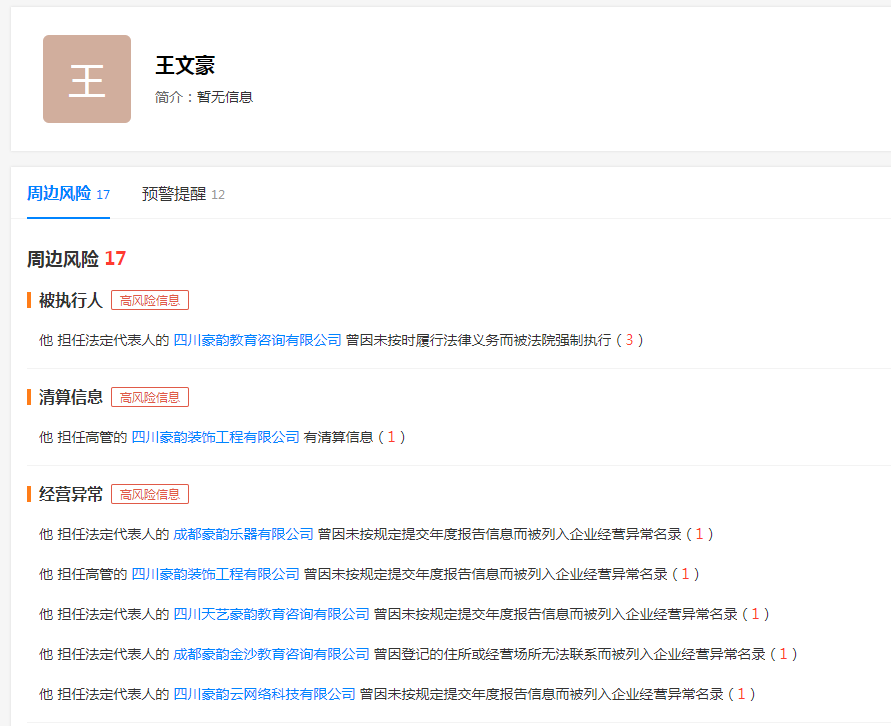The image size is (891, 726).
Task: Click the 清算信息 section title
Action: pos(70,397)
